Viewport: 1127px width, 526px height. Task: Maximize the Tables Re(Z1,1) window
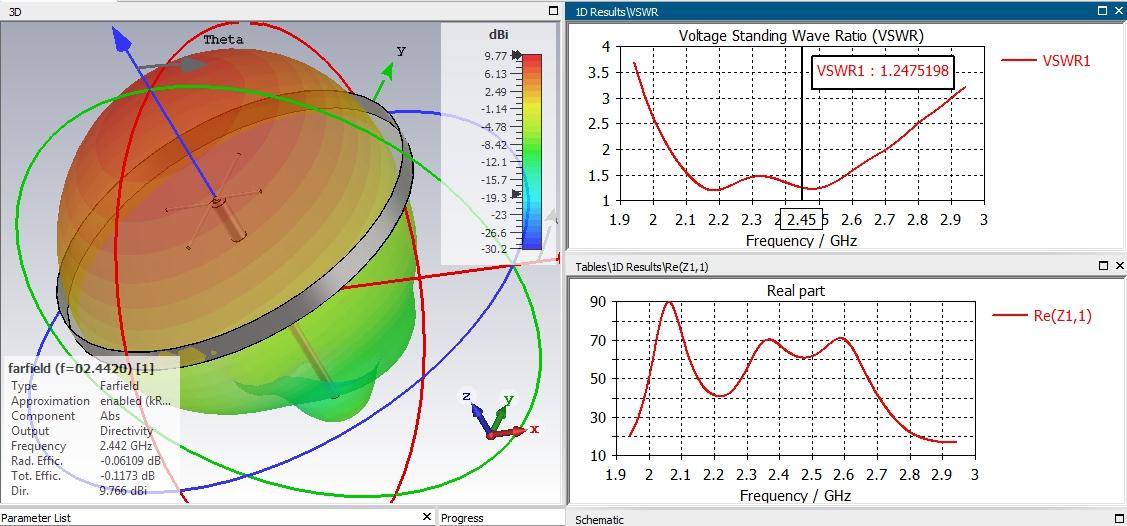(x=1103, y=266)
